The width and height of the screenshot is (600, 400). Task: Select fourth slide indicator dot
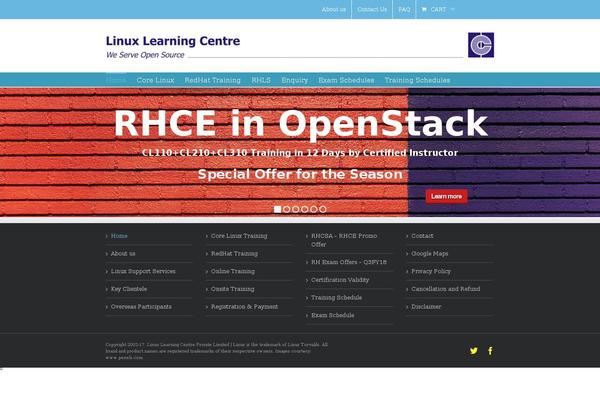(x=305, y=209)
